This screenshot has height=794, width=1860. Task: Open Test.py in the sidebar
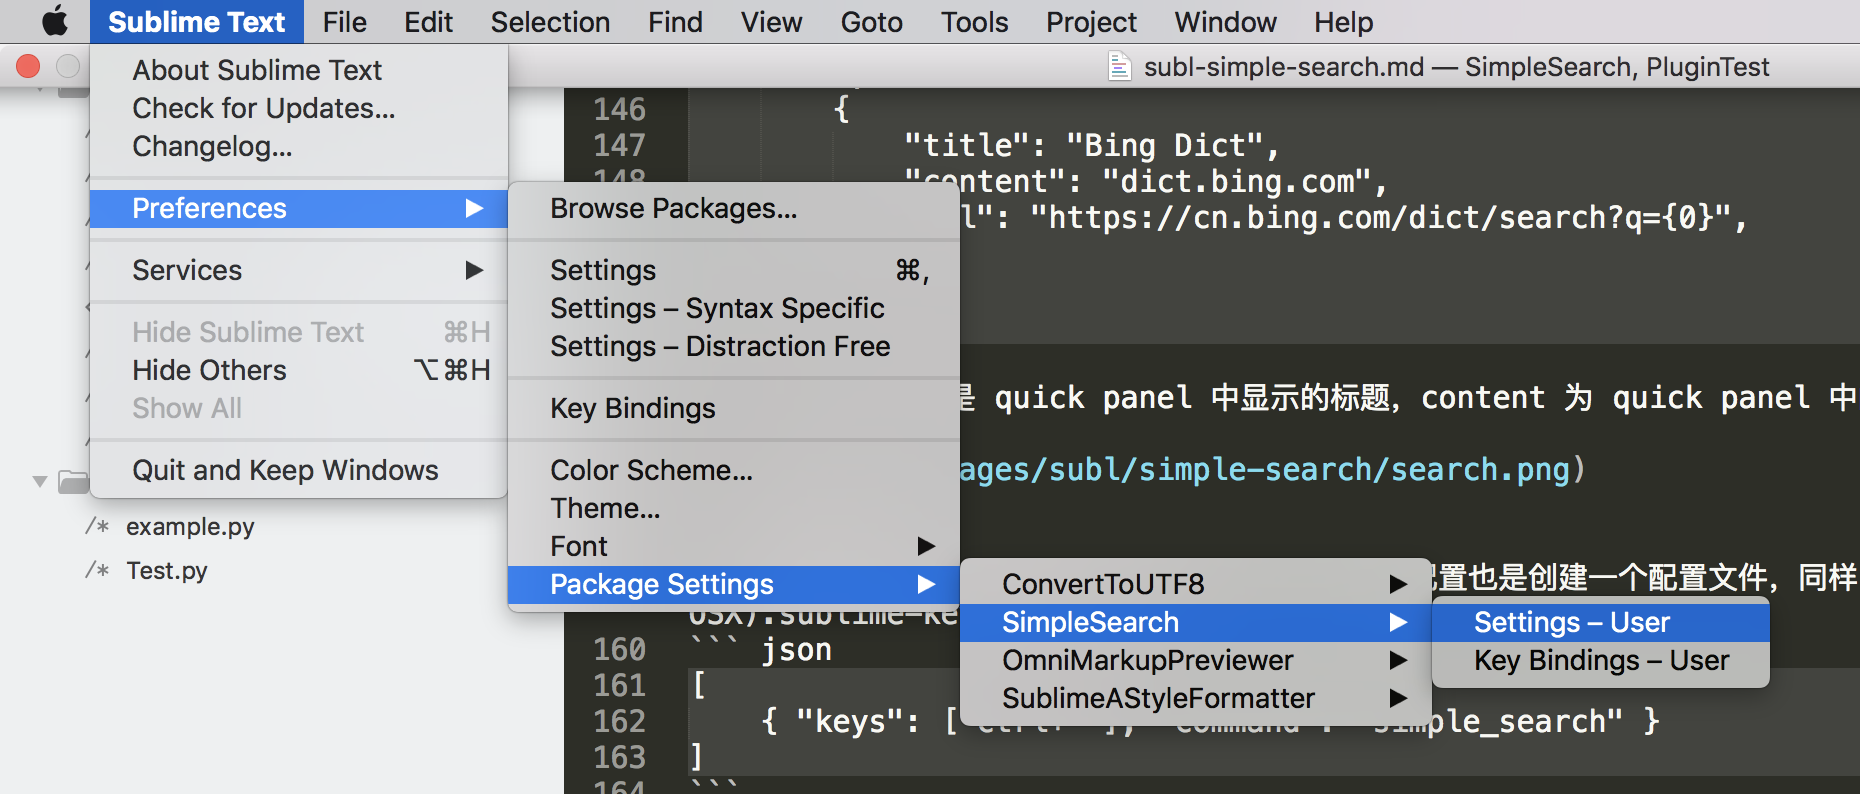(167, 570)
